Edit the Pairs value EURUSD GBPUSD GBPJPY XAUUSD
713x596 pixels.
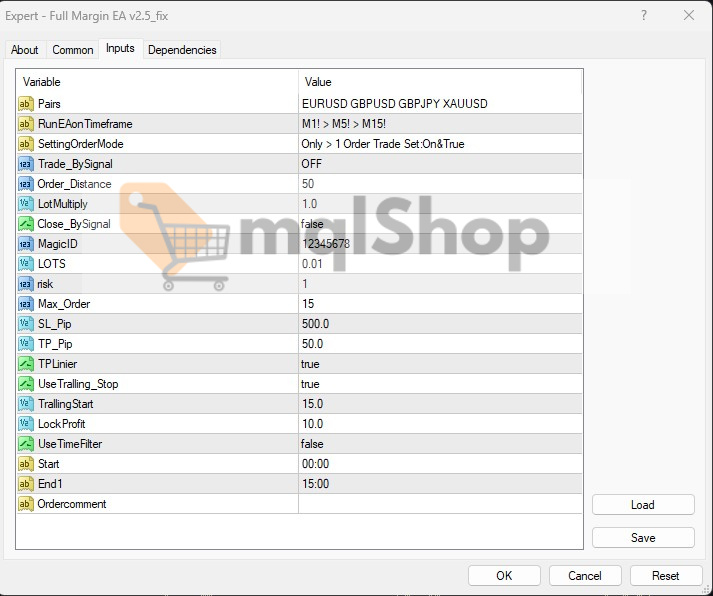click(x=440, y=104)
